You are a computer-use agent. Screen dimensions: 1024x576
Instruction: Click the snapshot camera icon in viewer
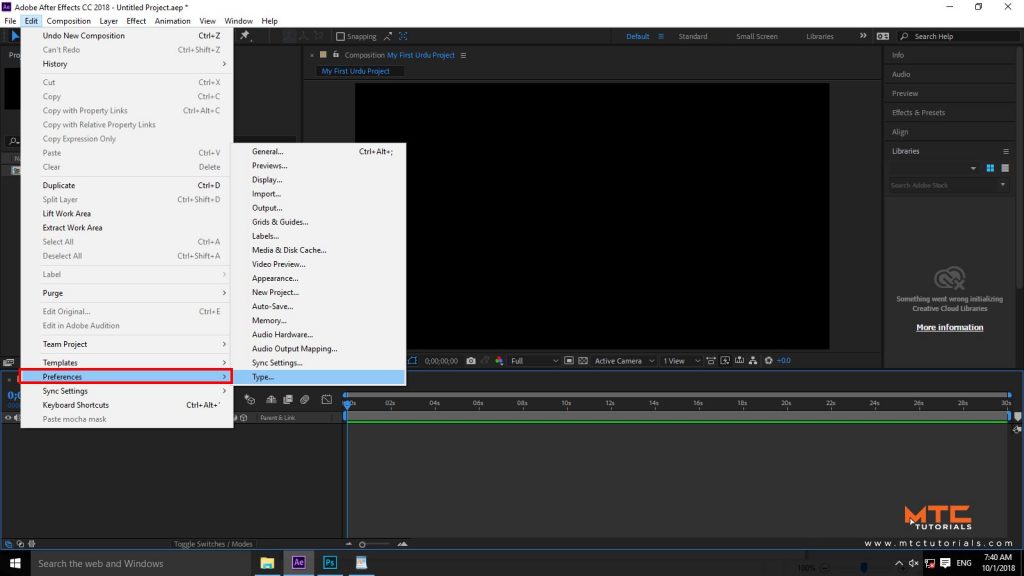(x=470, y=360)
